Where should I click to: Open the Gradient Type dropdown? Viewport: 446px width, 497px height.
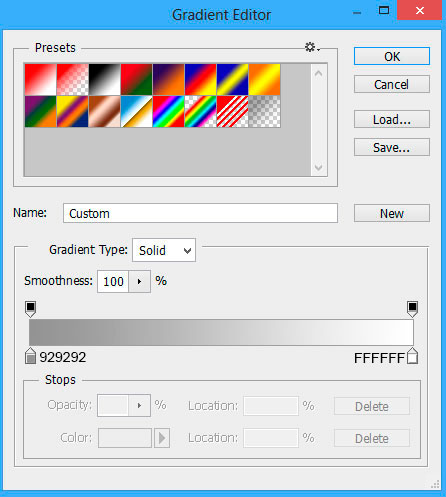tap(164, 250)
